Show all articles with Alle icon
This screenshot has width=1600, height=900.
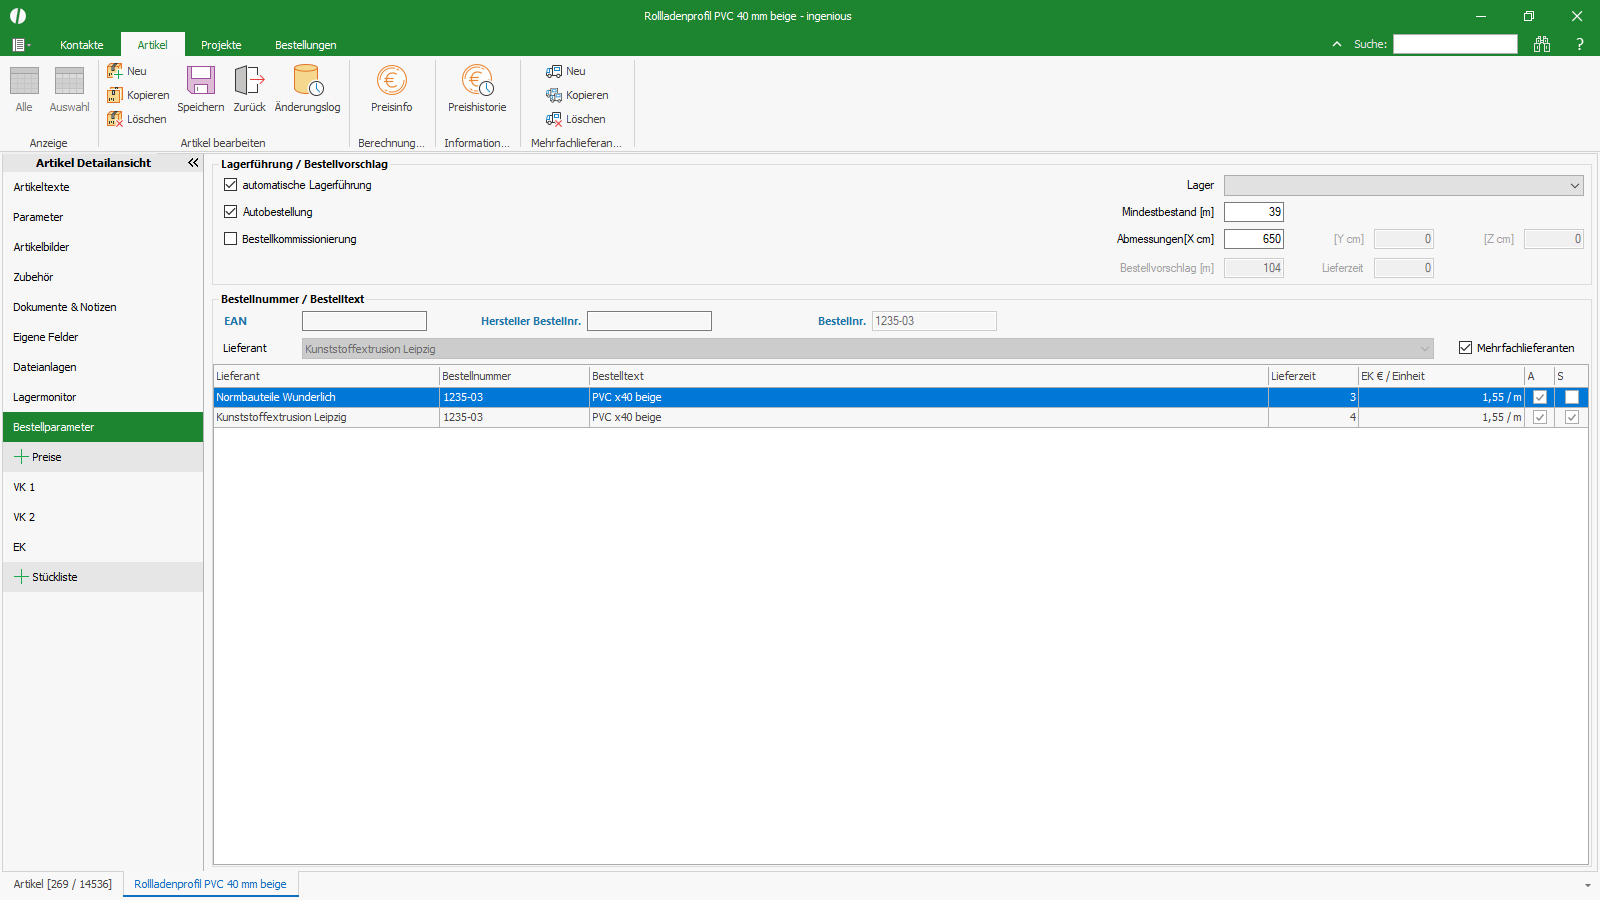[x=24, y=81]
